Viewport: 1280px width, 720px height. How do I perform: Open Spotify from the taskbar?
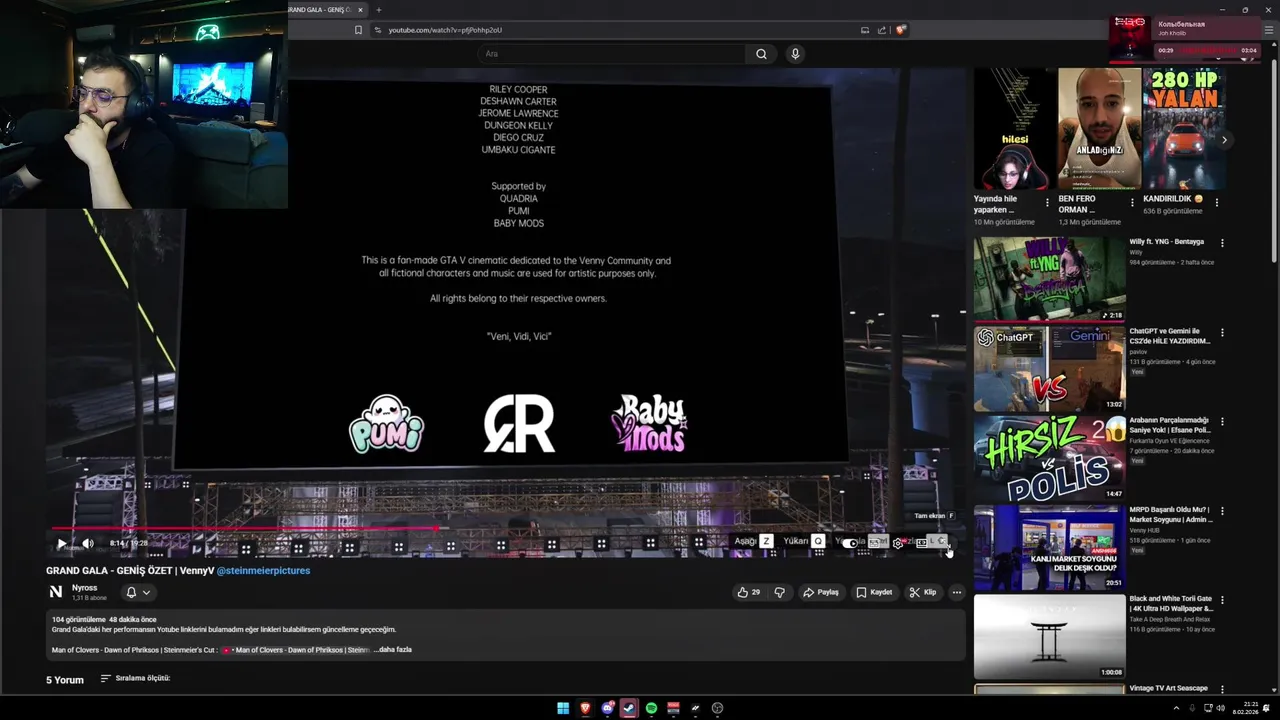tap(651, 708)
